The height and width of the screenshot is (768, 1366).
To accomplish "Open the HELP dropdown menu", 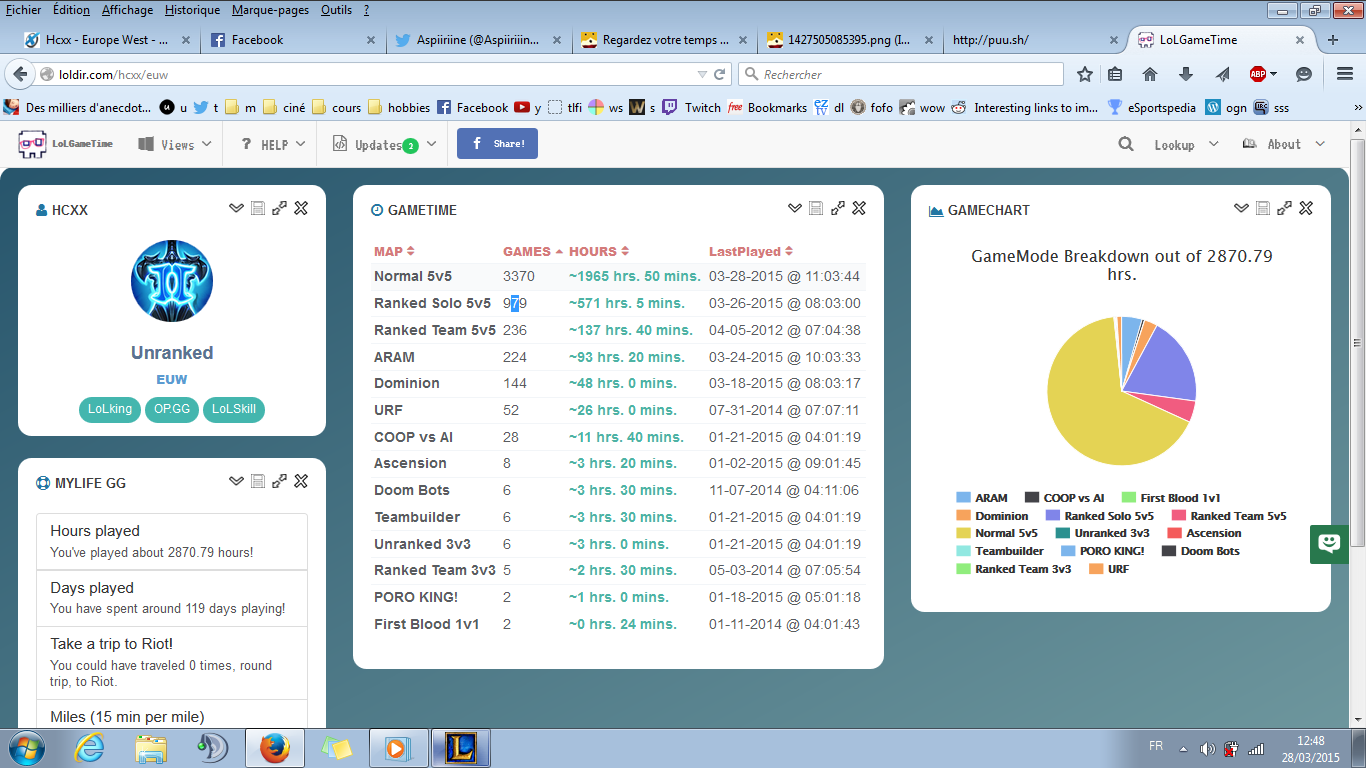I will (x=273, y=144).
